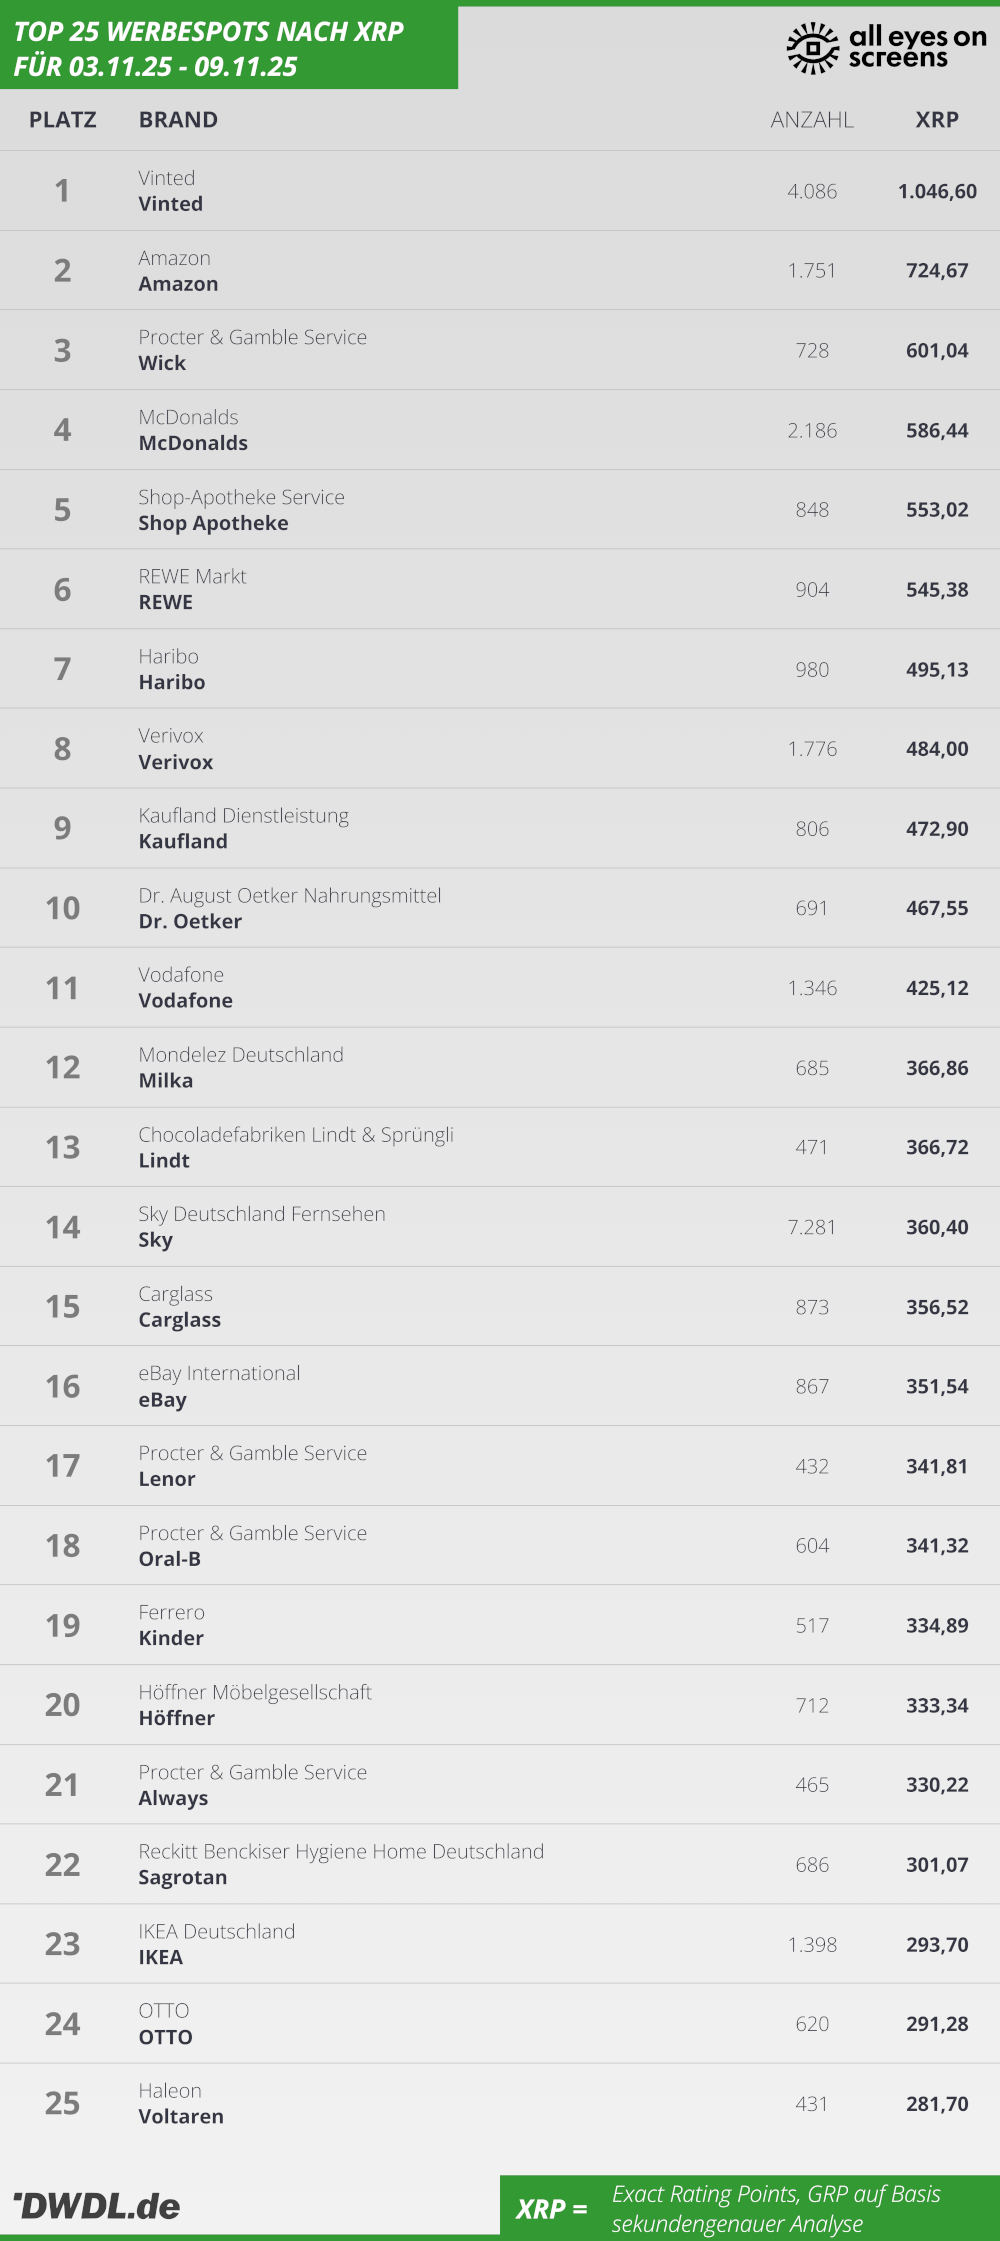Click the Amazon brand name
Screen dimensions: 1000x2241
click(x=178, y=284)
